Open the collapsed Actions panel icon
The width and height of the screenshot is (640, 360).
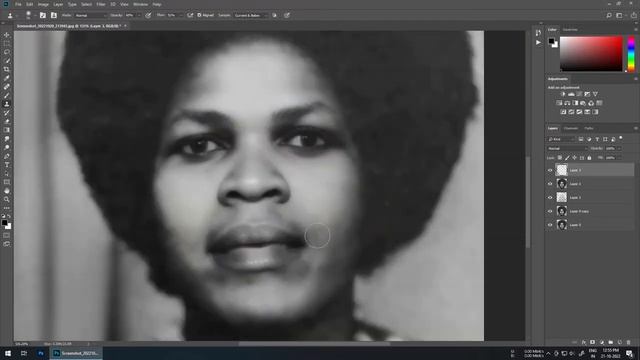point(538,42)
